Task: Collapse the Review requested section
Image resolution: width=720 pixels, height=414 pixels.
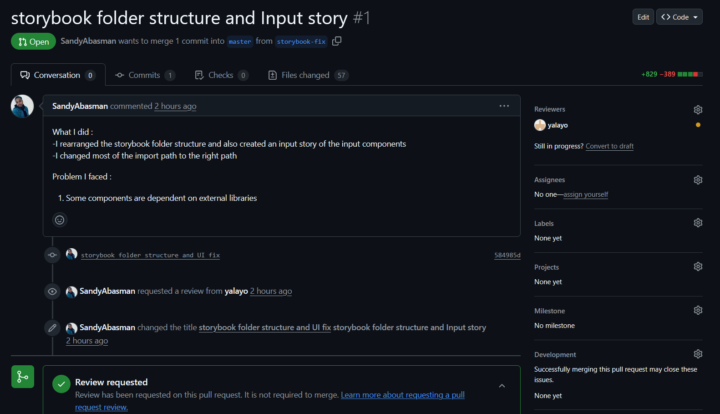Action: point(502,385)
